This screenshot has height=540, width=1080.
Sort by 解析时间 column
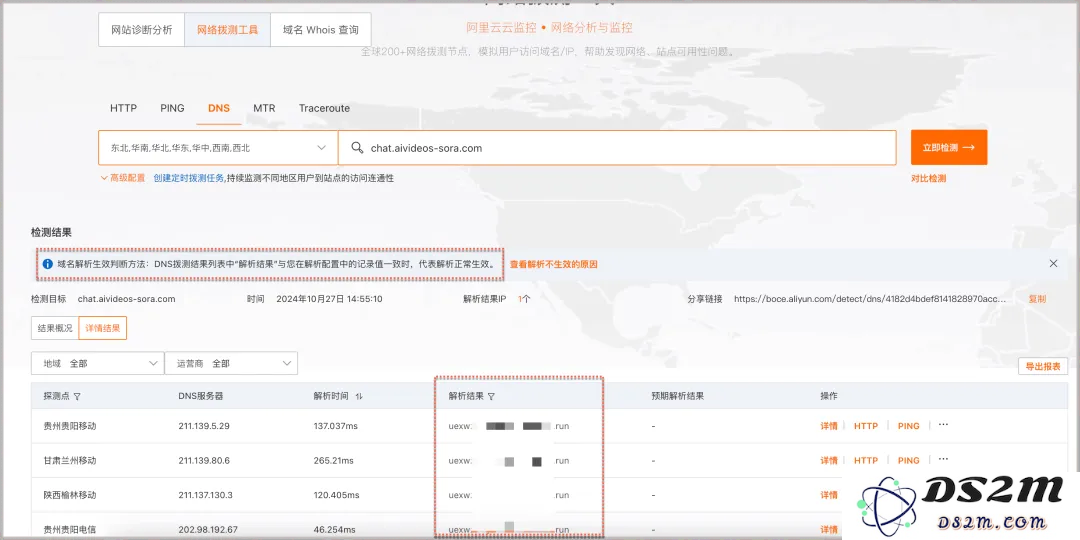(x=359, y=397)
